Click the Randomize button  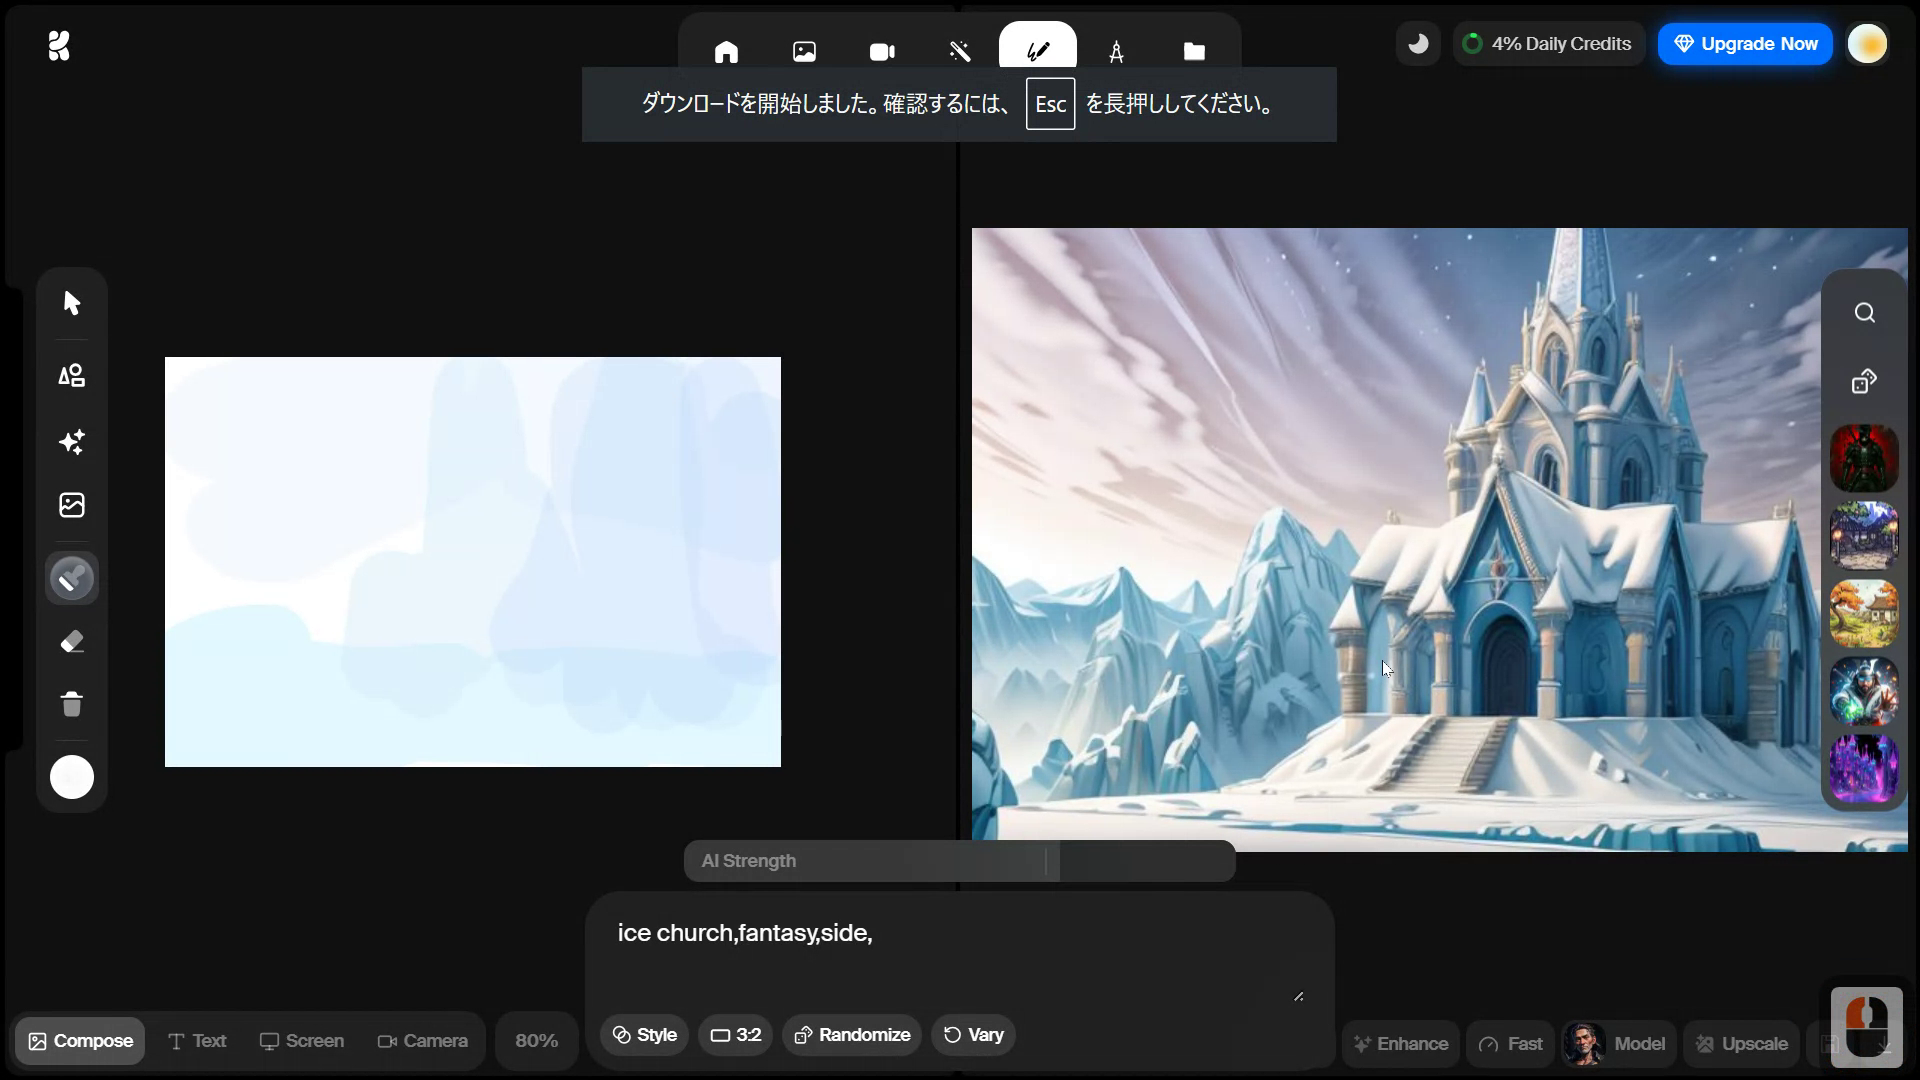click(852, 1035)
